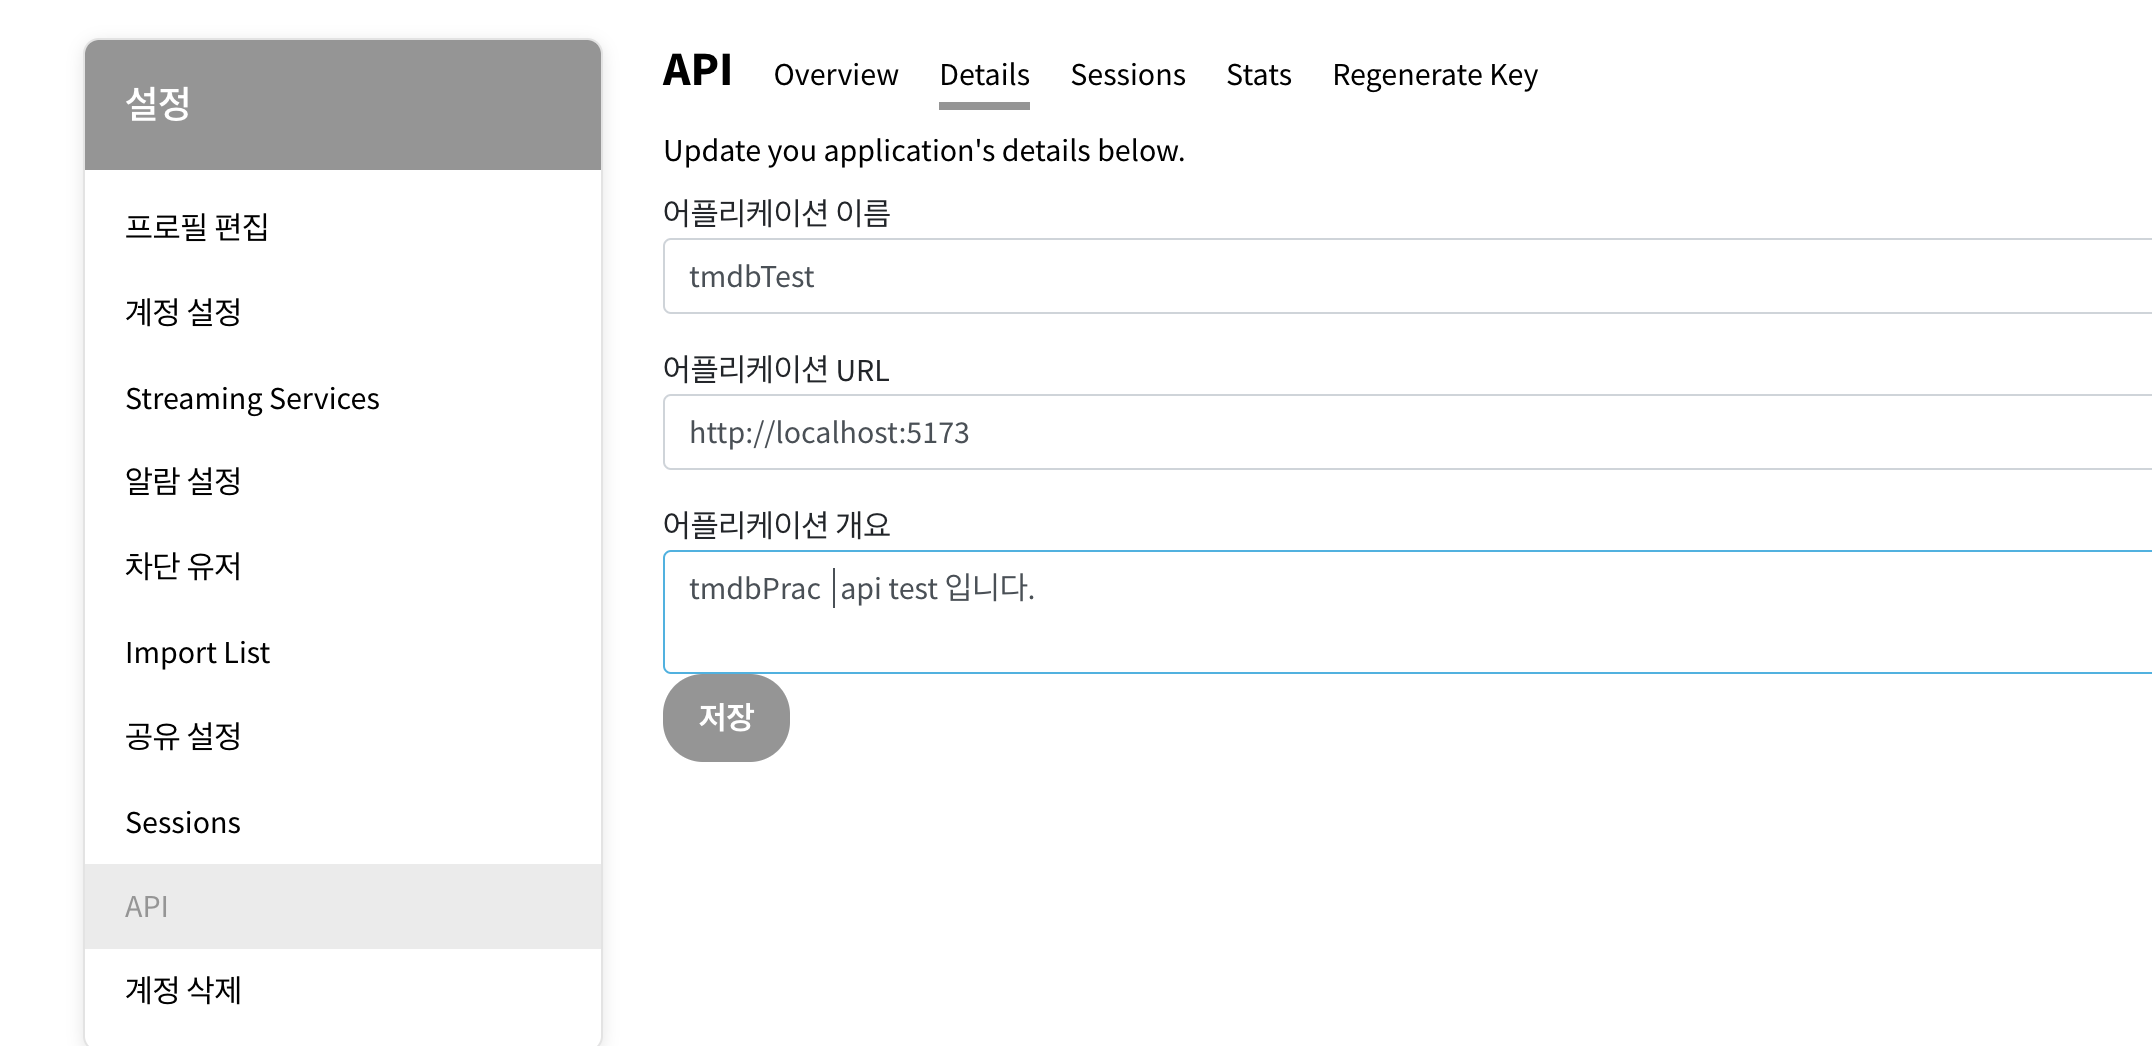The image size is (2152, 1046).
Task: Go to 계정 설정 settings
Action: [x=183, y=312]
